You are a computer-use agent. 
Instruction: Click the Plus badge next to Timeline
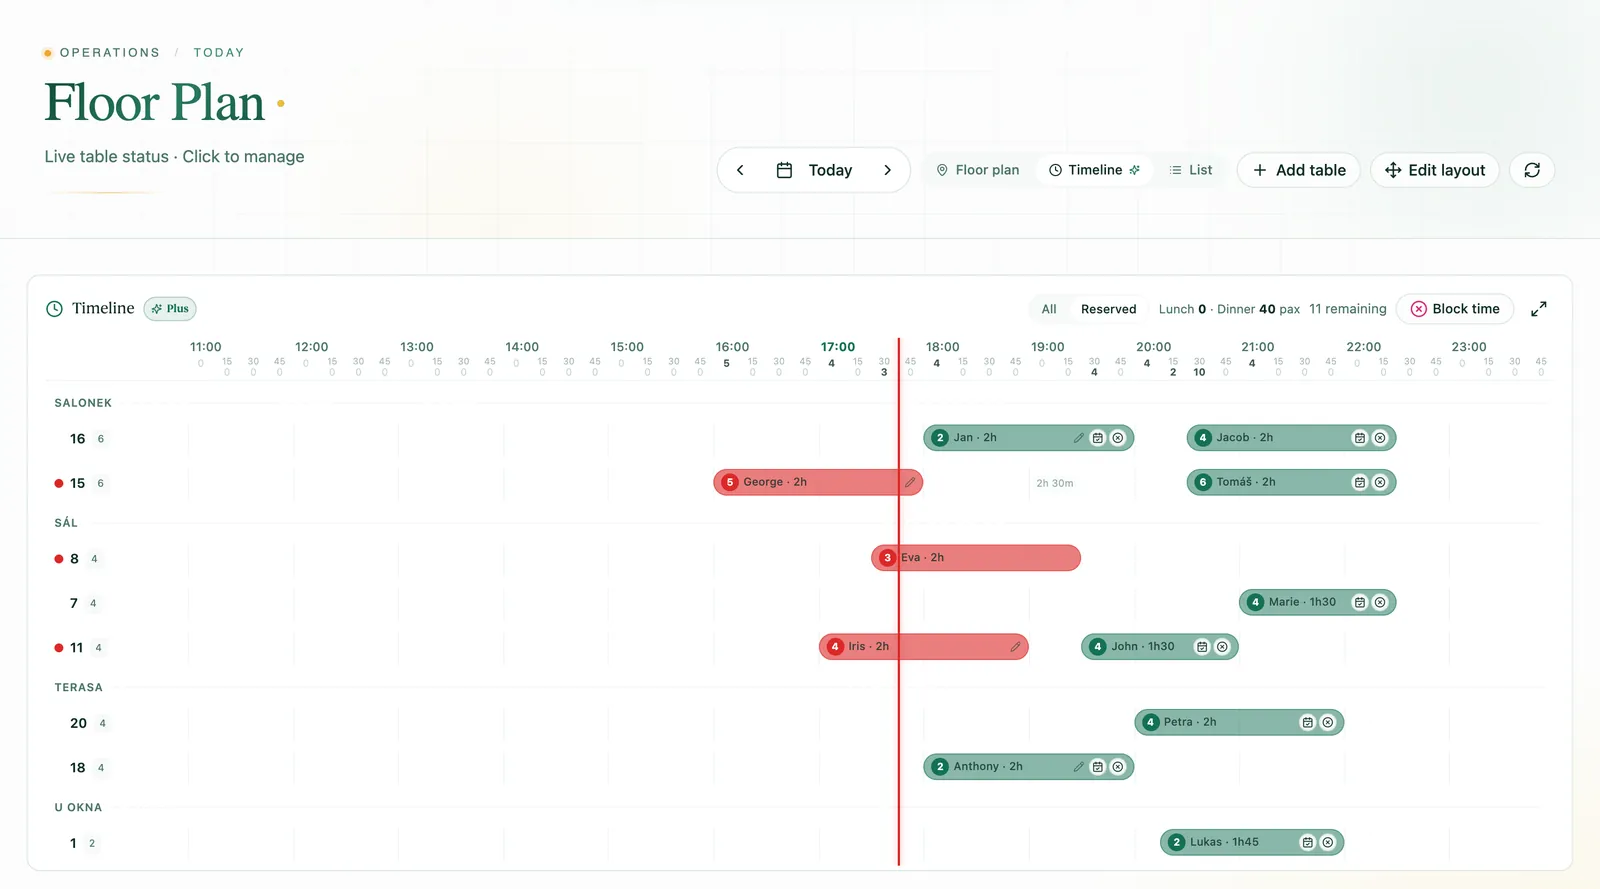pos(170,309)
